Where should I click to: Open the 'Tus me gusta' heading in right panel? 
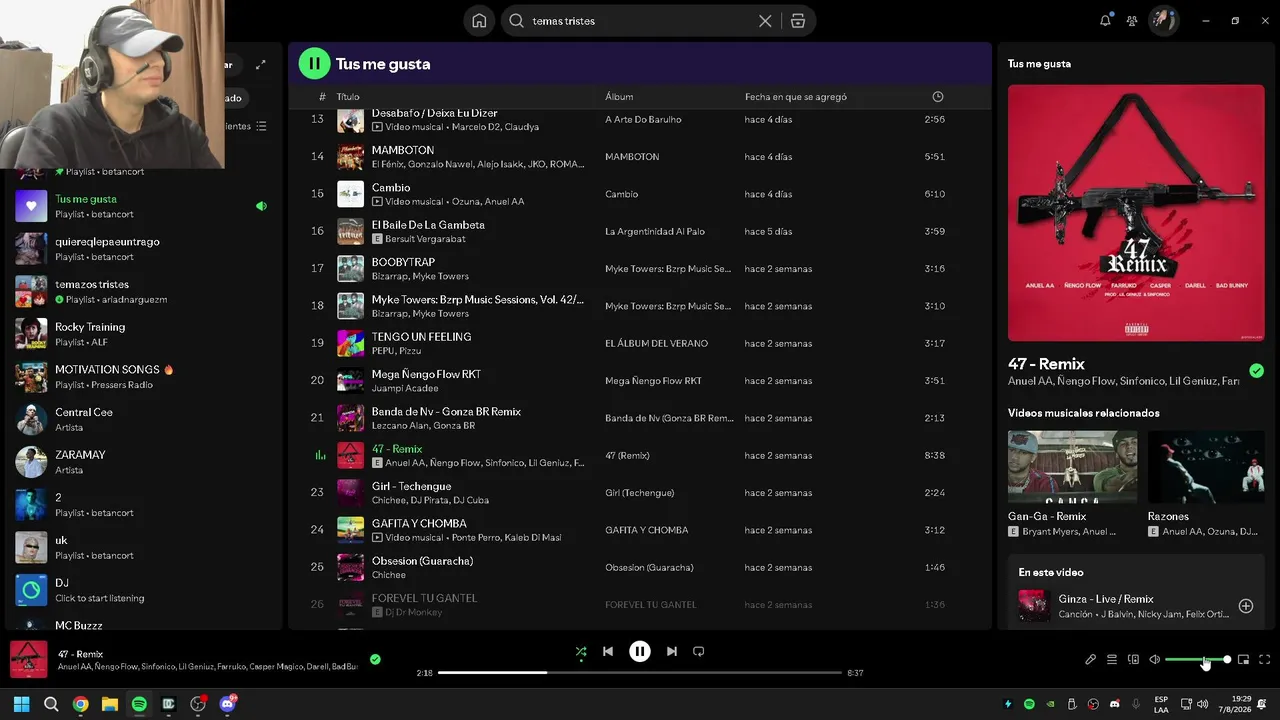tap(1039, 64)
